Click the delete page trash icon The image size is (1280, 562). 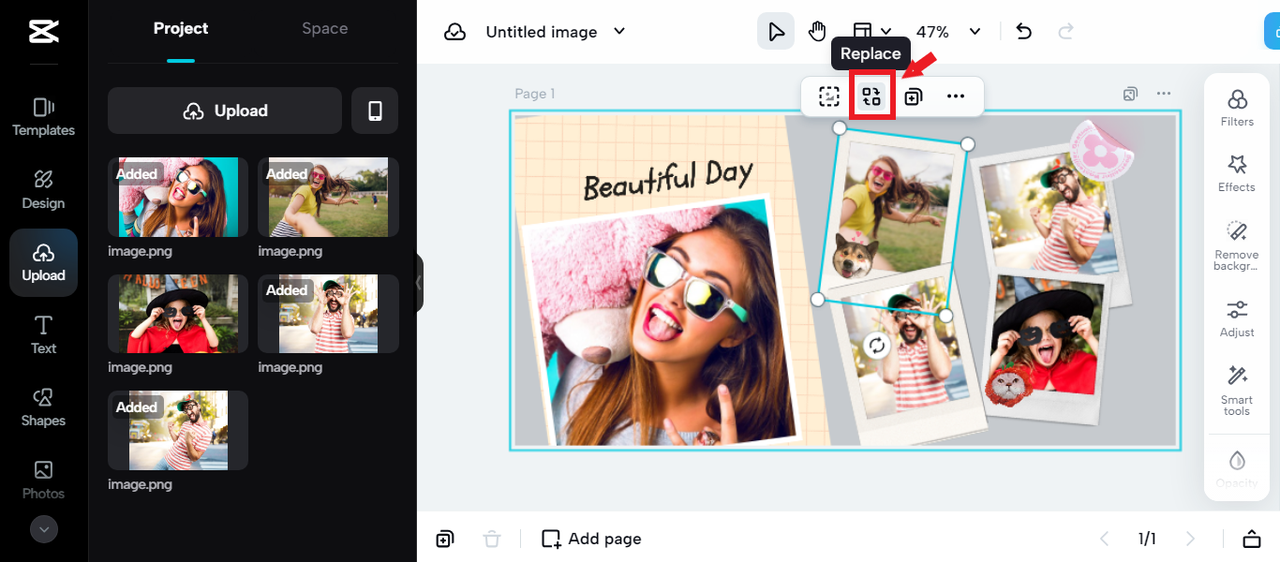coord(492,539)
